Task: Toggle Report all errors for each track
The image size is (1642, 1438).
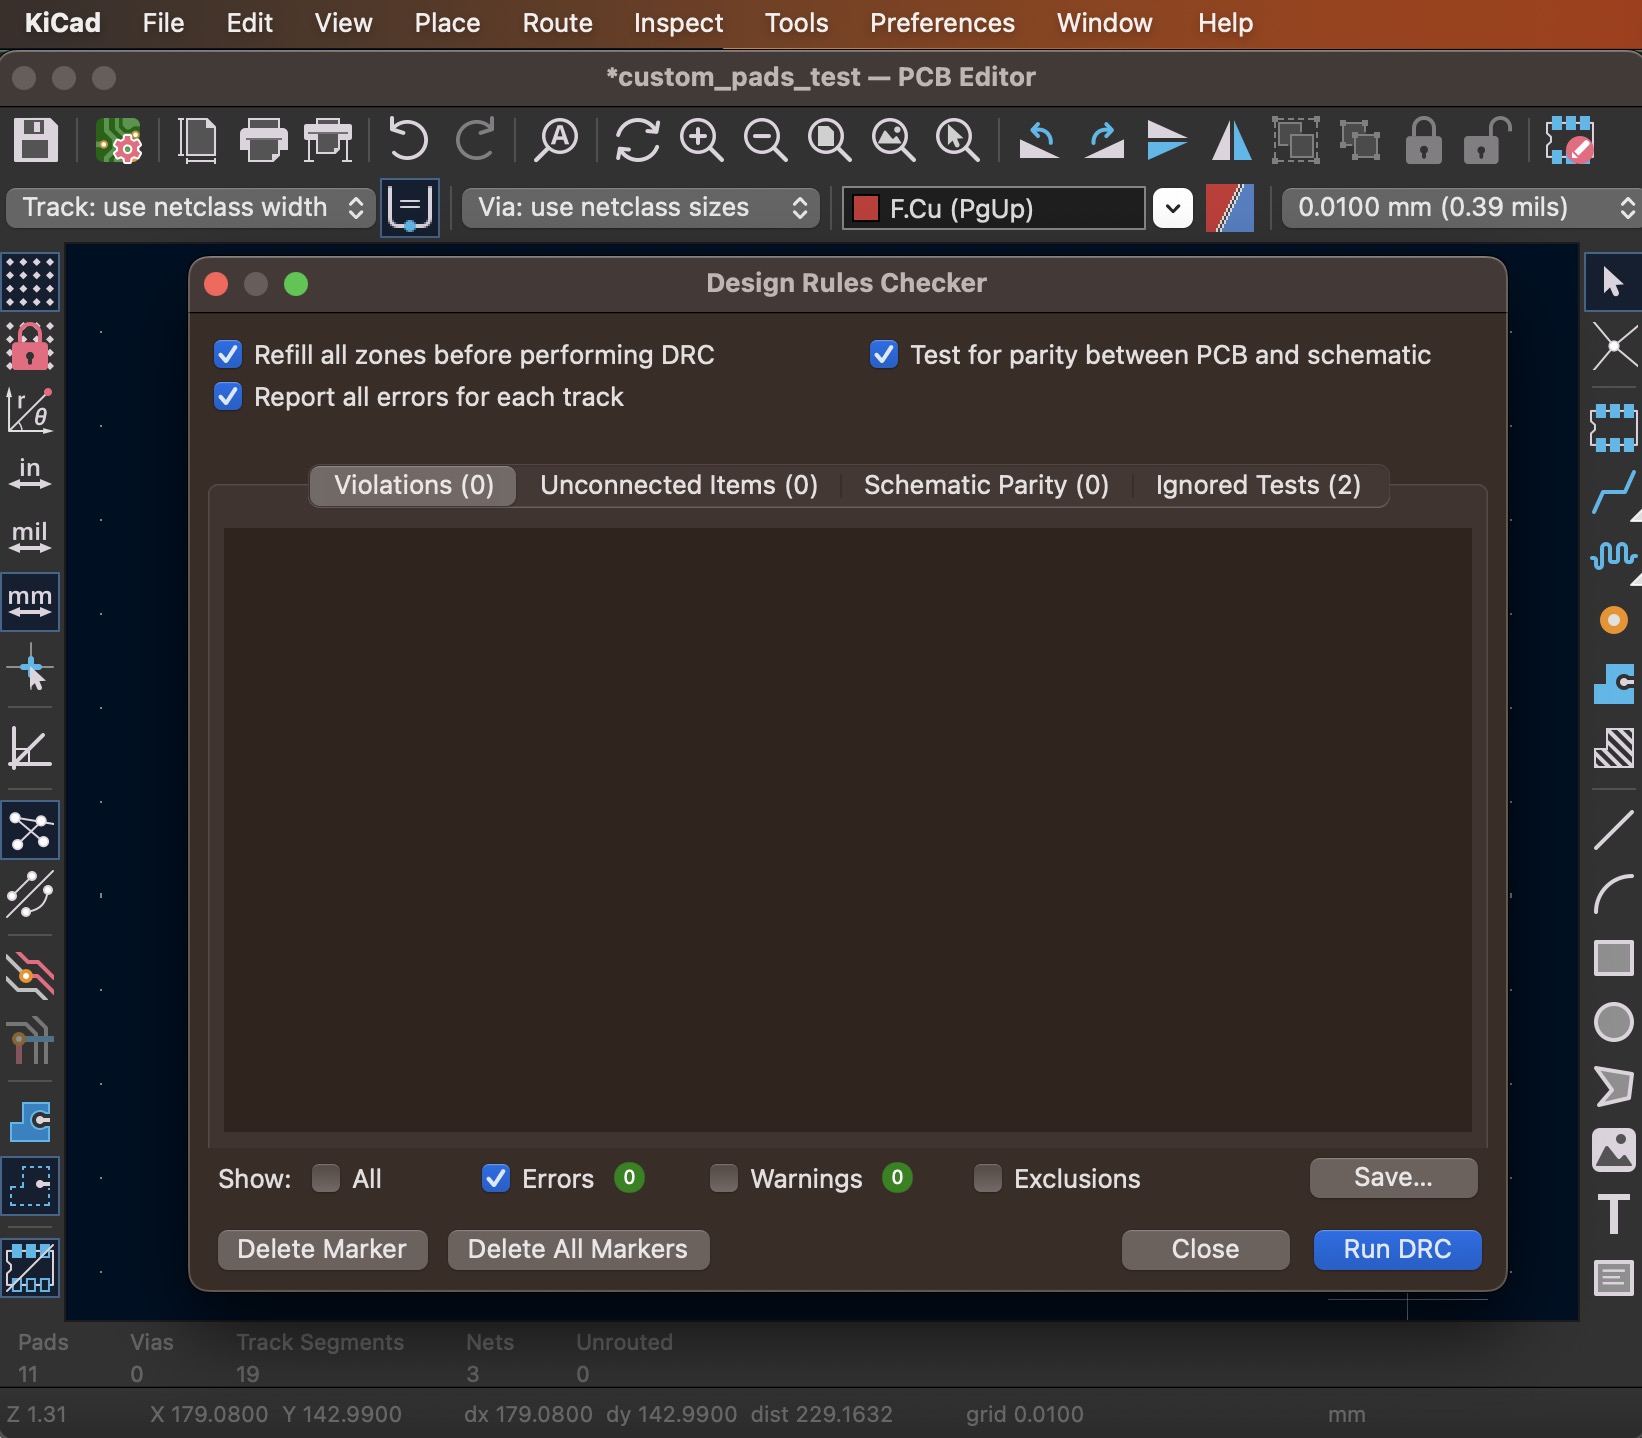Action: [x=228, y=397]
